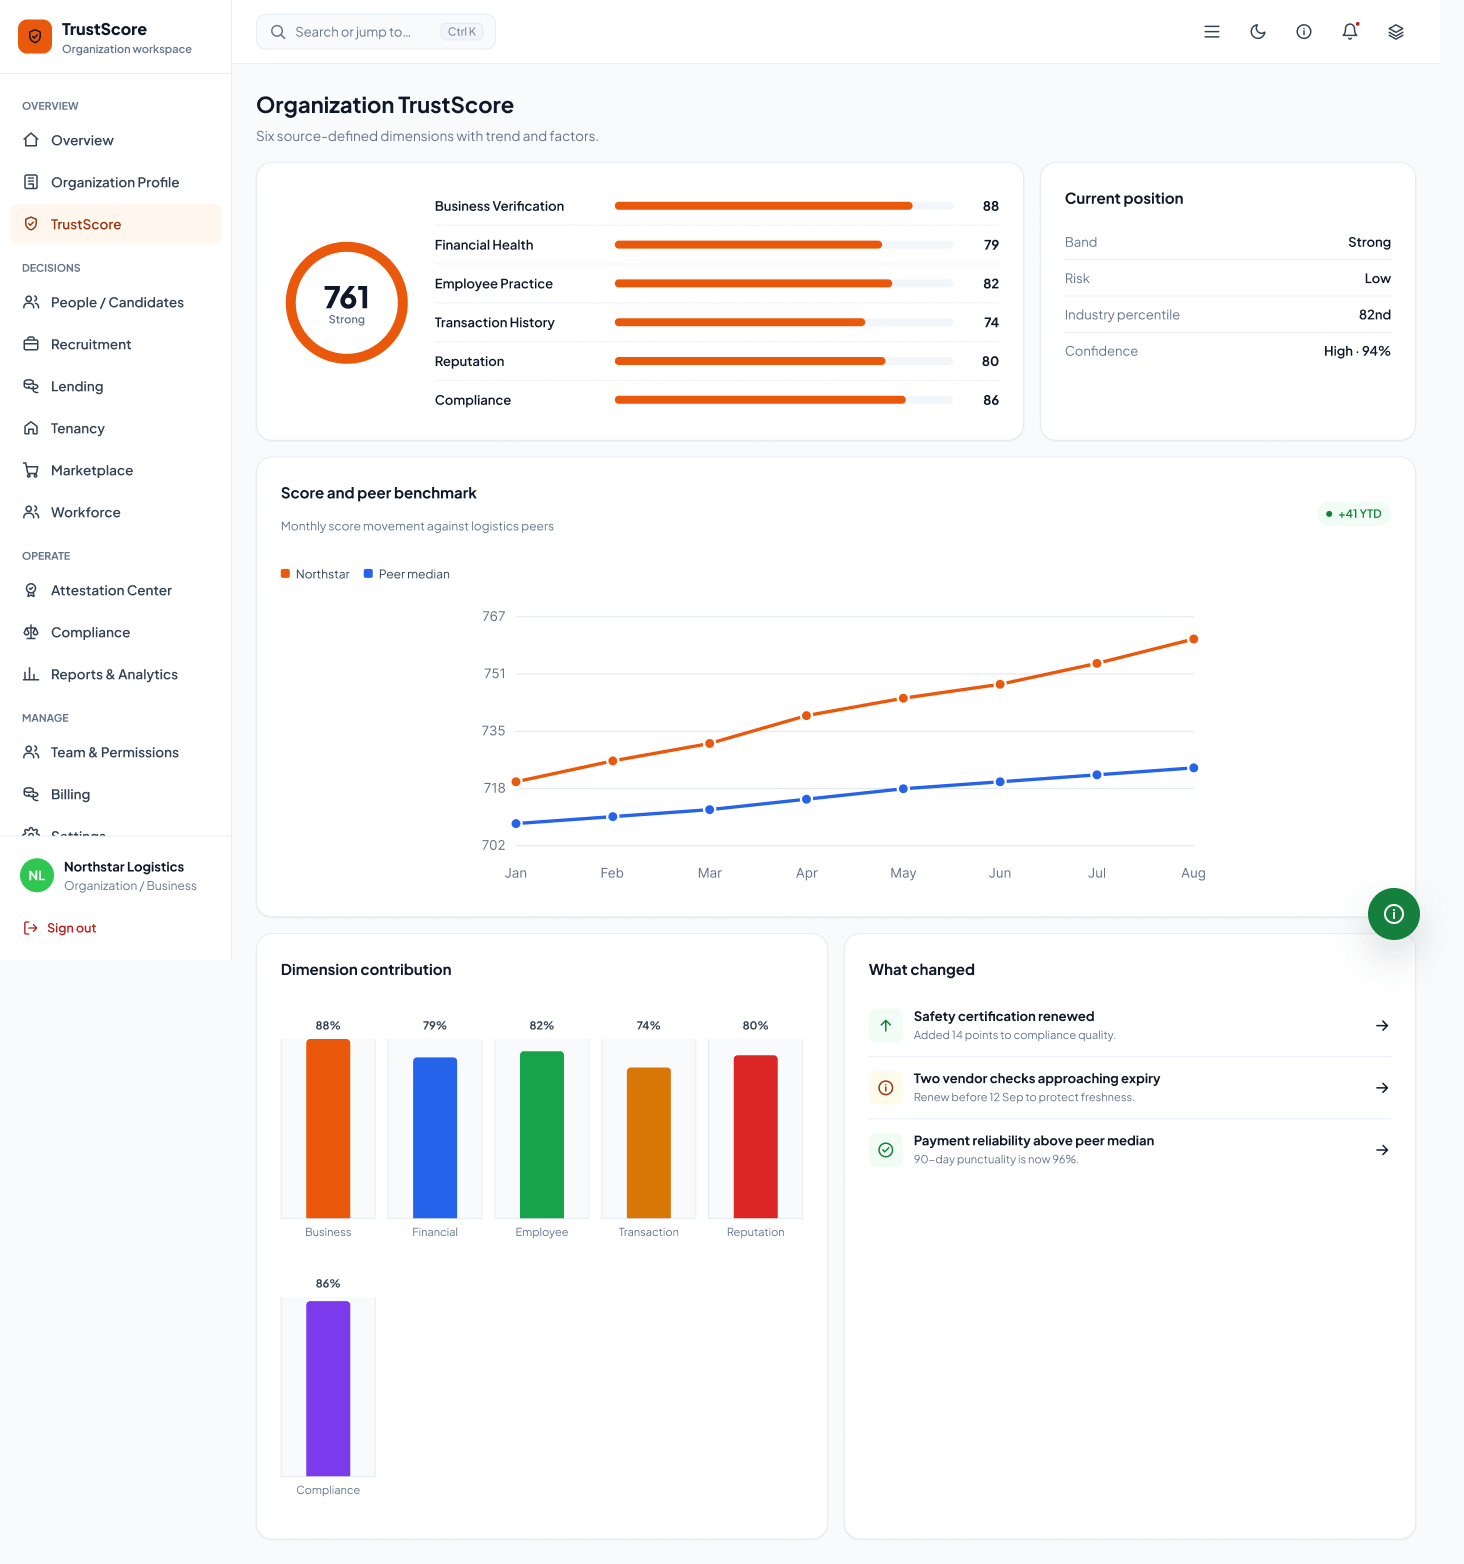Click the purple Compliance contribution bar
Image resolution: width=1464 pixels, height=1564 pixels.
tap(328, 1388)
